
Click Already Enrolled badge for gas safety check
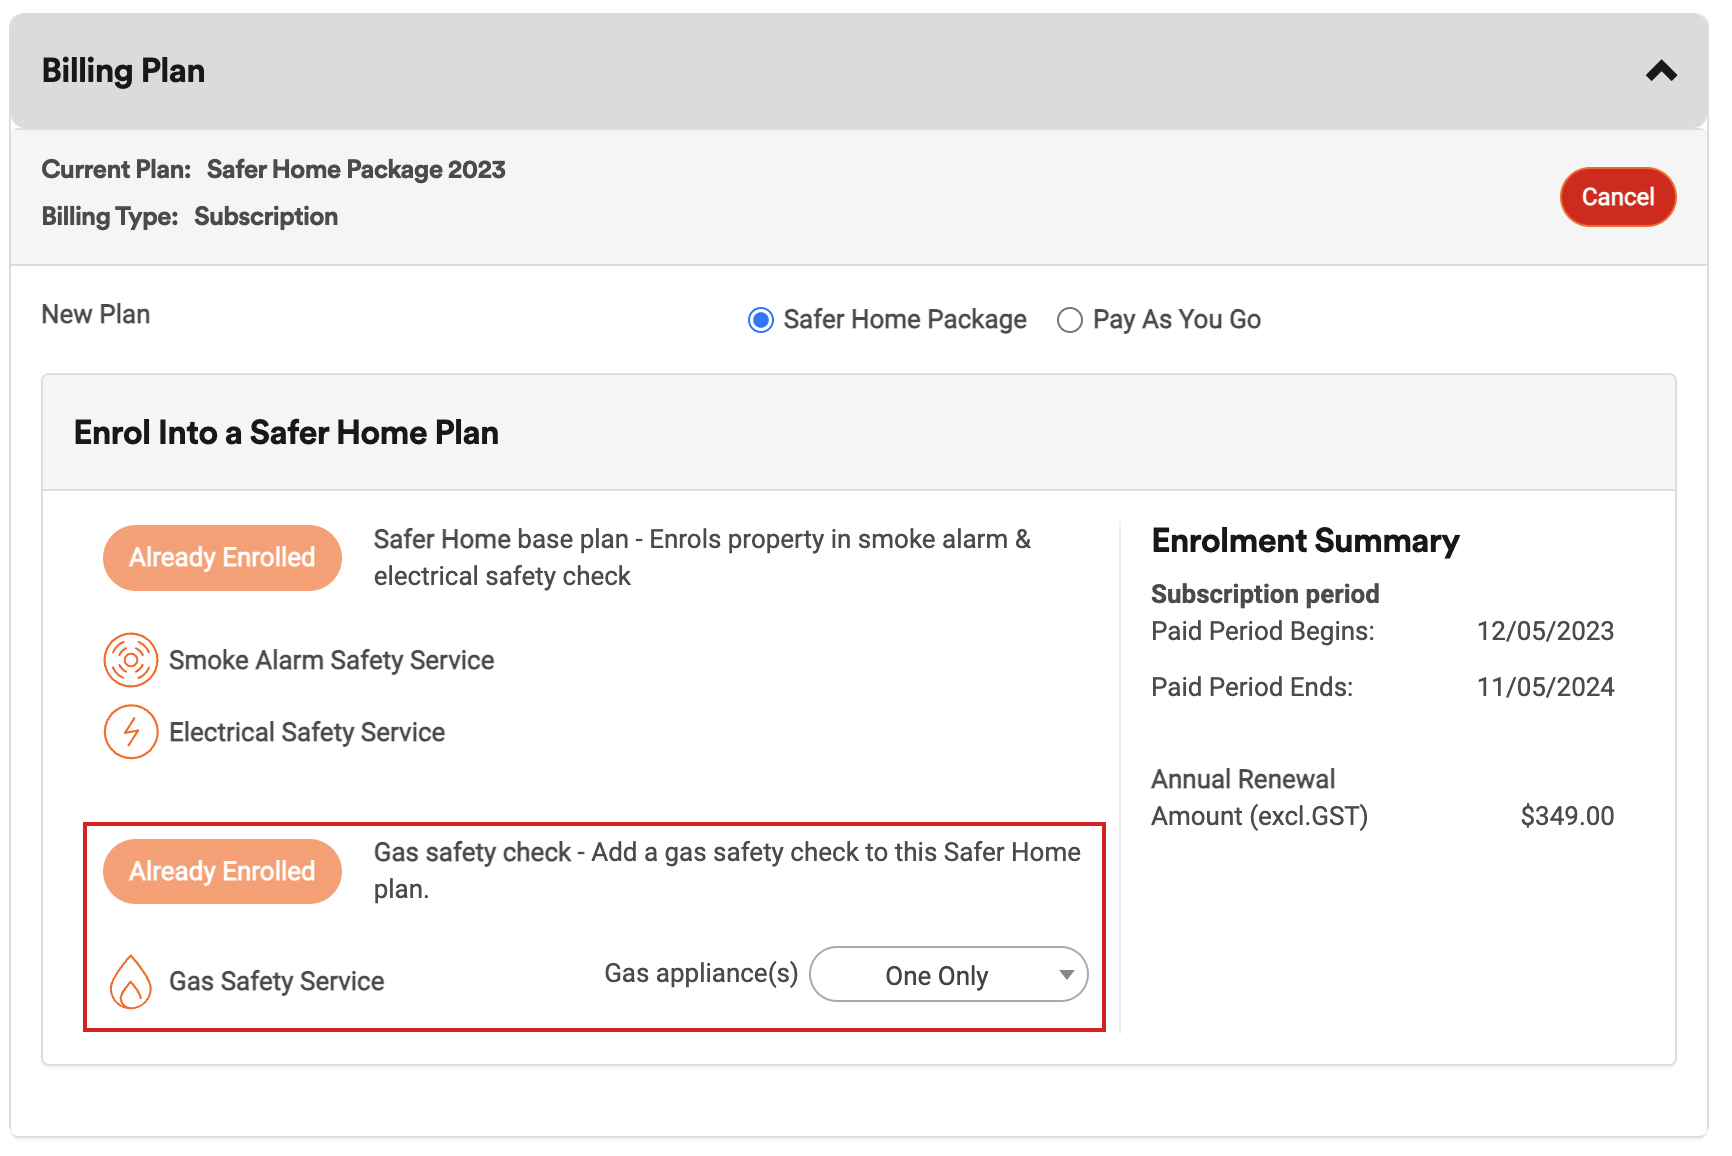click(222, 872)
